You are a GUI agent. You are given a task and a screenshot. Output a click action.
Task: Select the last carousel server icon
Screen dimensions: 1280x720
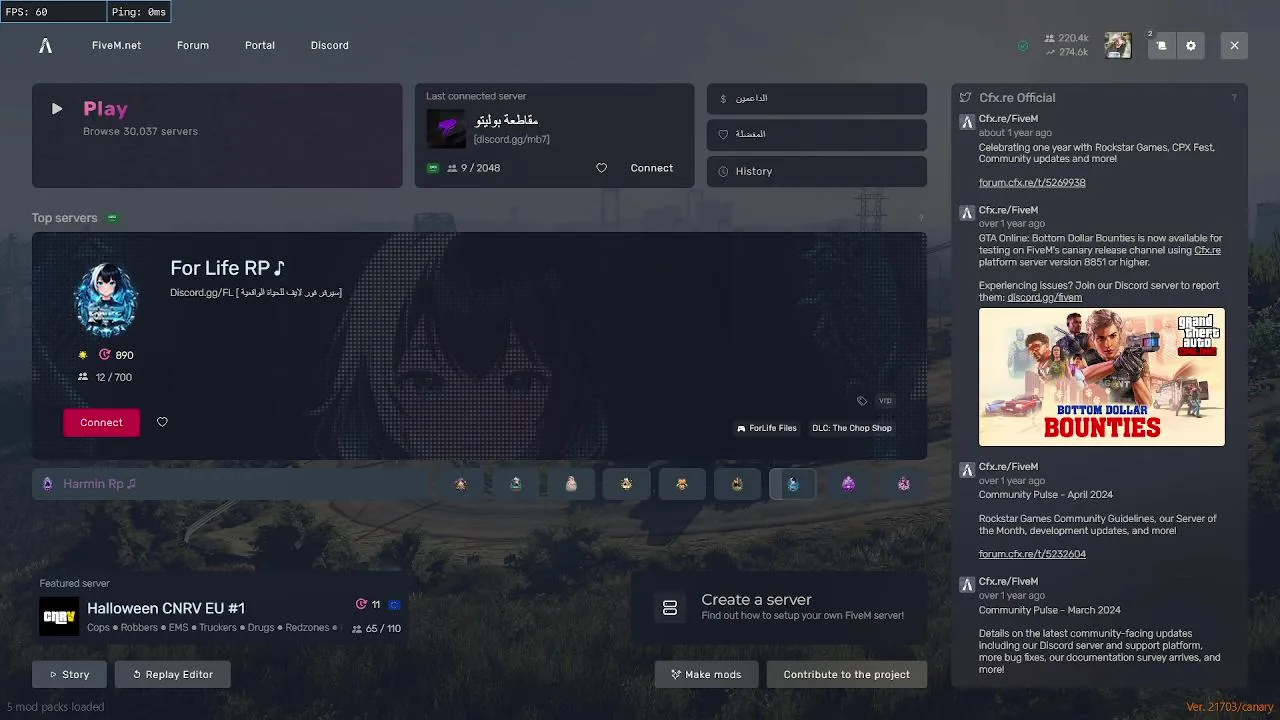[x=904, y=484]
